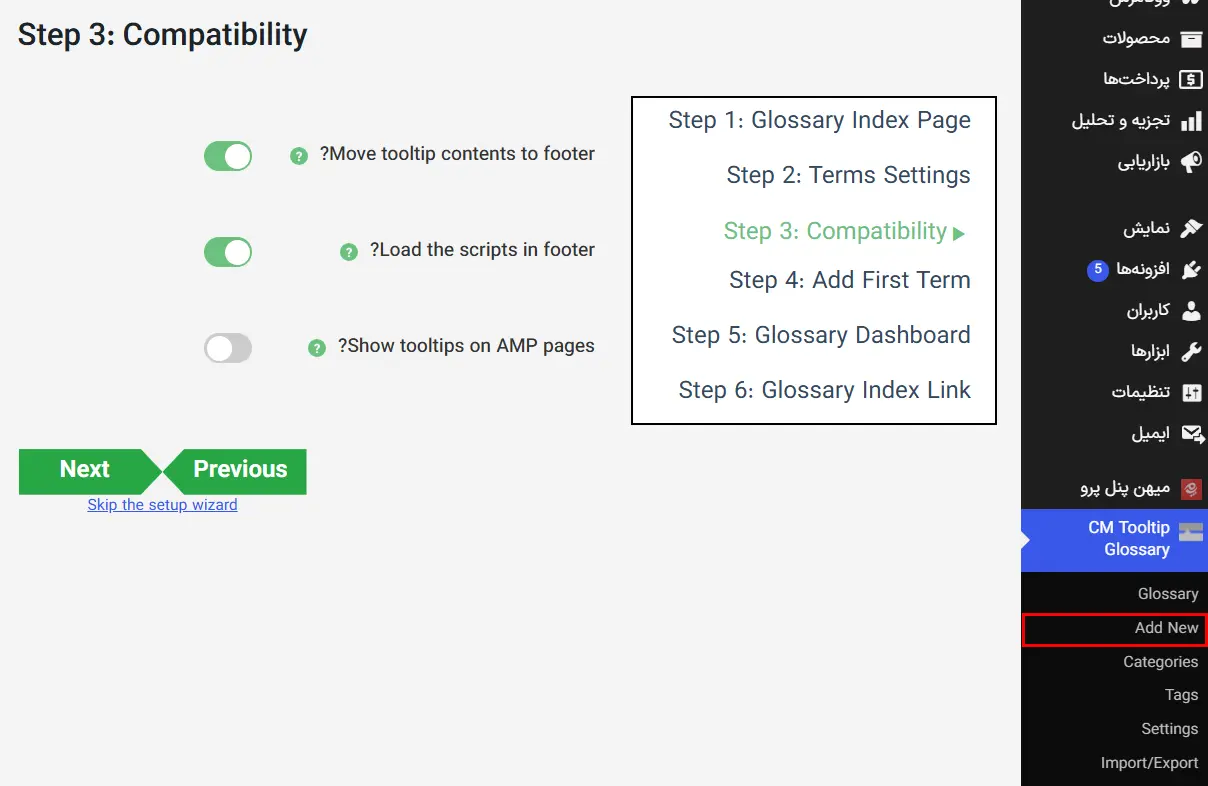Click the Tools (ابزارها) wrench icon
The height and width of the screenshot is (786, 1208).
1191,352
